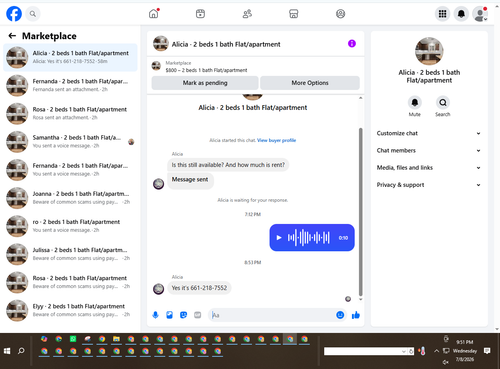The image size is (500, 369).
Task: Open the emoji picker in message box
Action: [340, 315]
